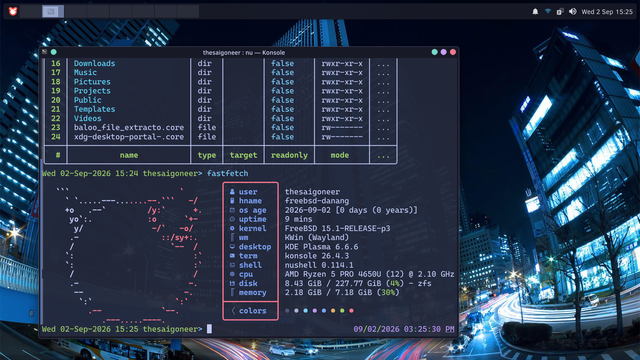640x360 pixels.
Task: Open the clock showing Wed 2 Sep 15:25
Action: (x=607, y=12)
